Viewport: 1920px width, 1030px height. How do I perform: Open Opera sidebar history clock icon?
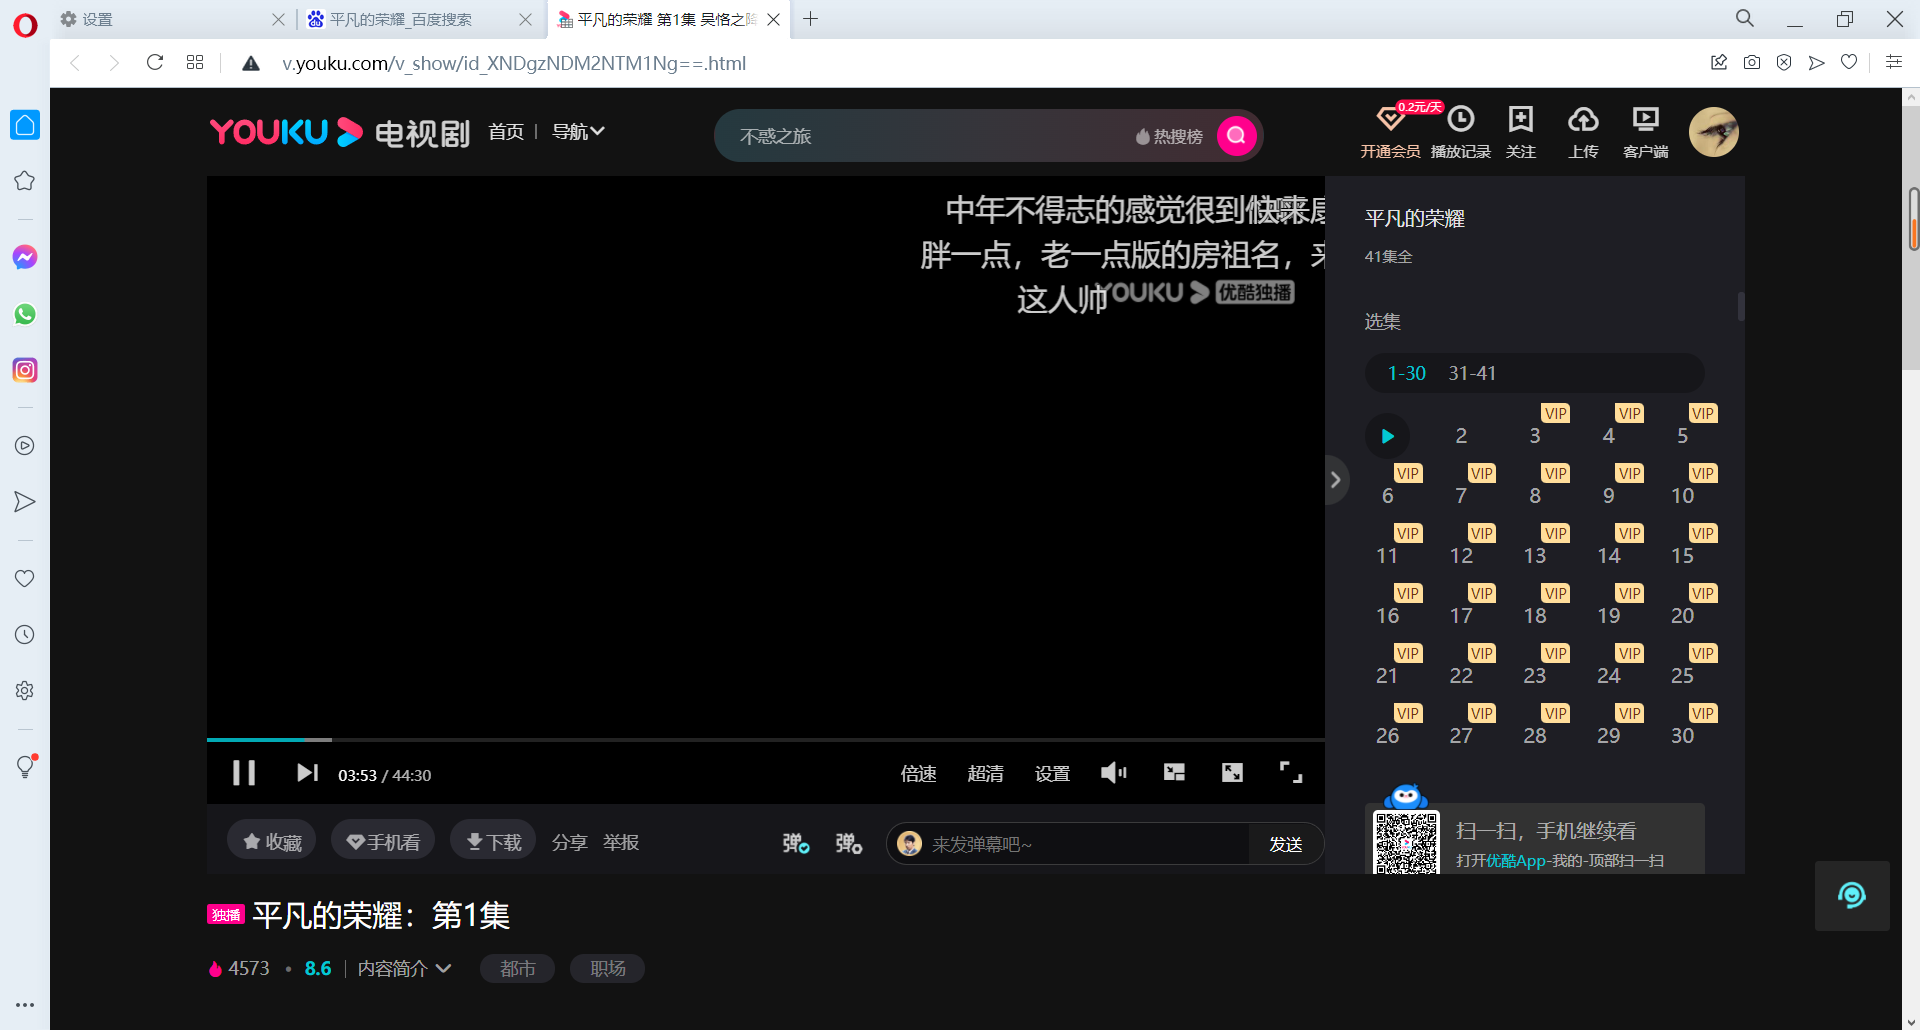click(x=25, y=634)
